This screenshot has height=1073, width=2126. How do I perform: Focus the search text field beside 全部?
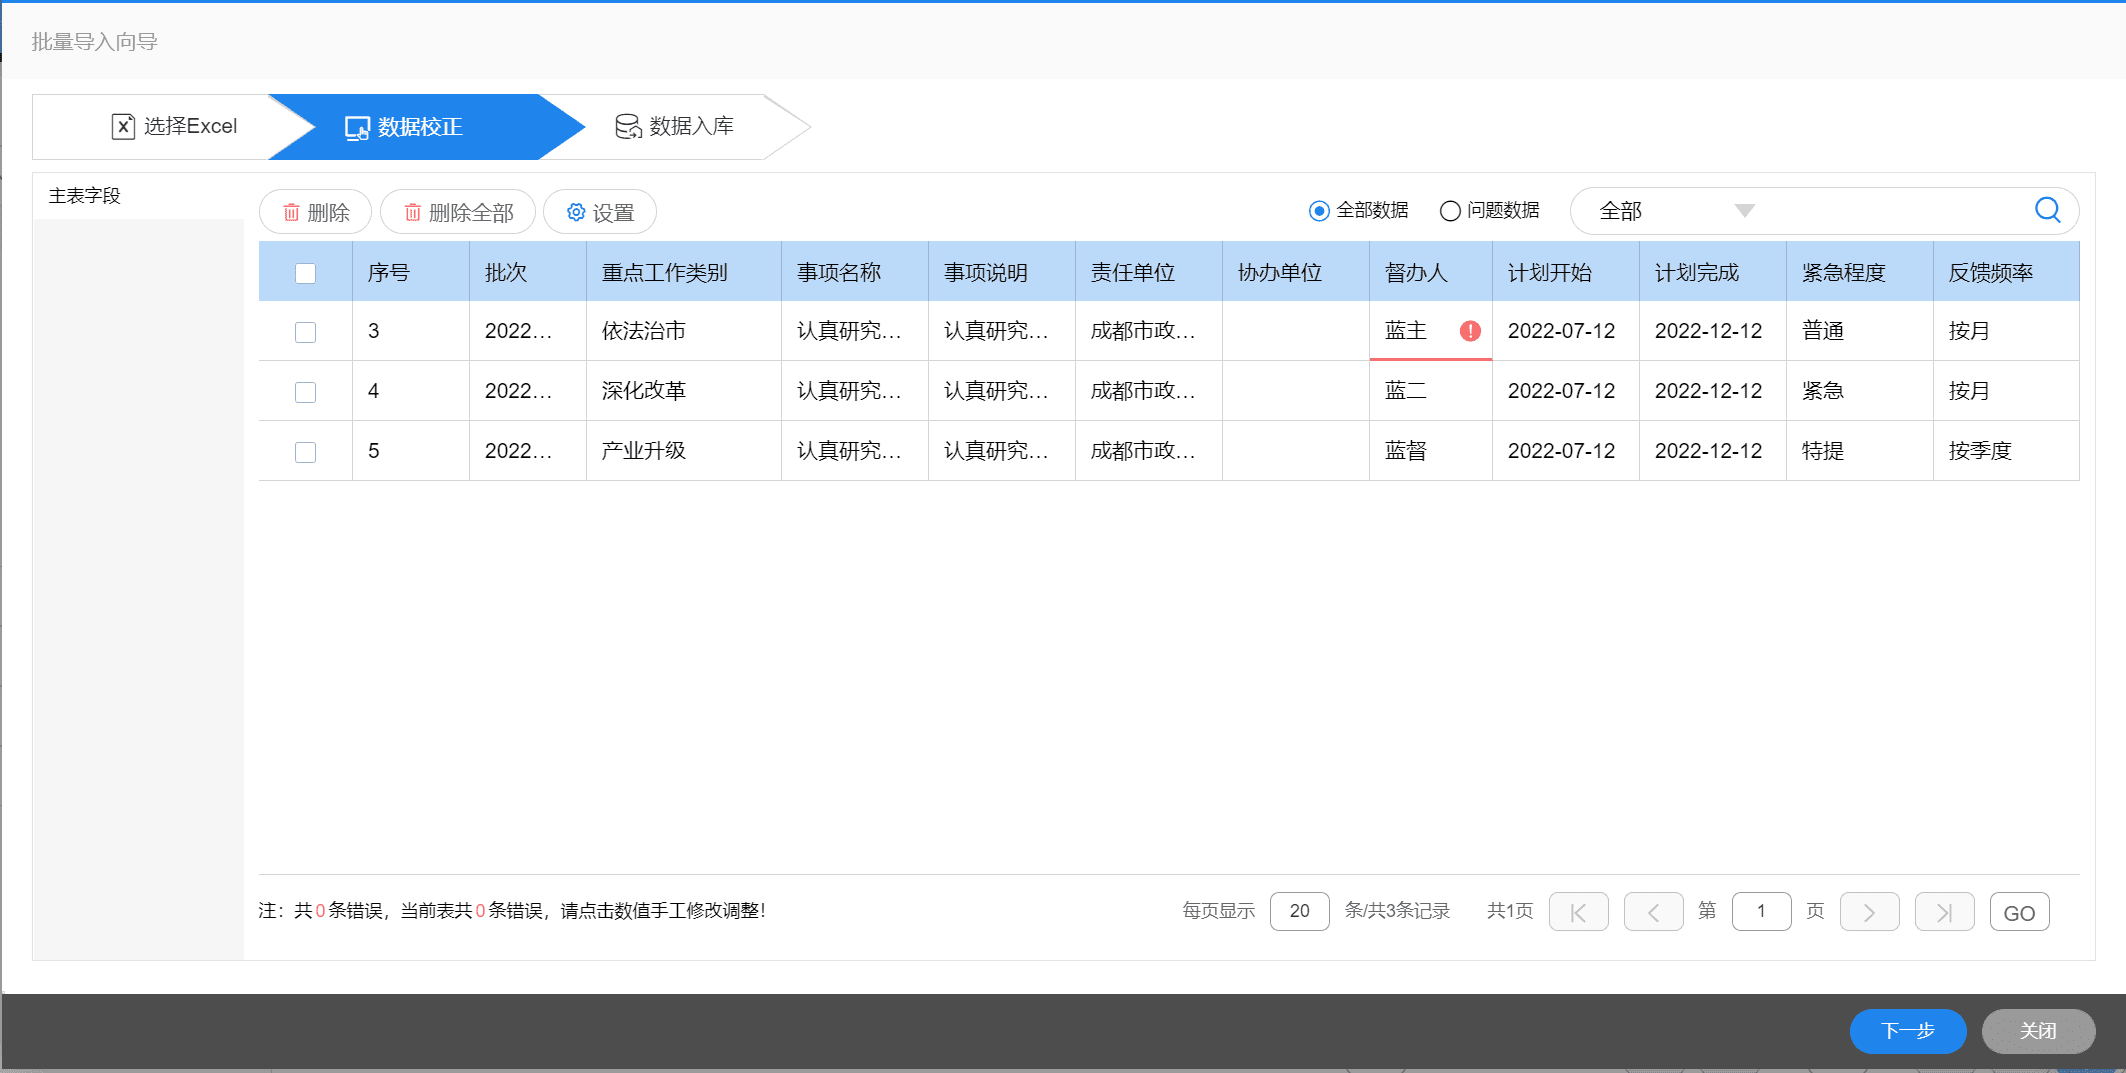coord(1895,211)
